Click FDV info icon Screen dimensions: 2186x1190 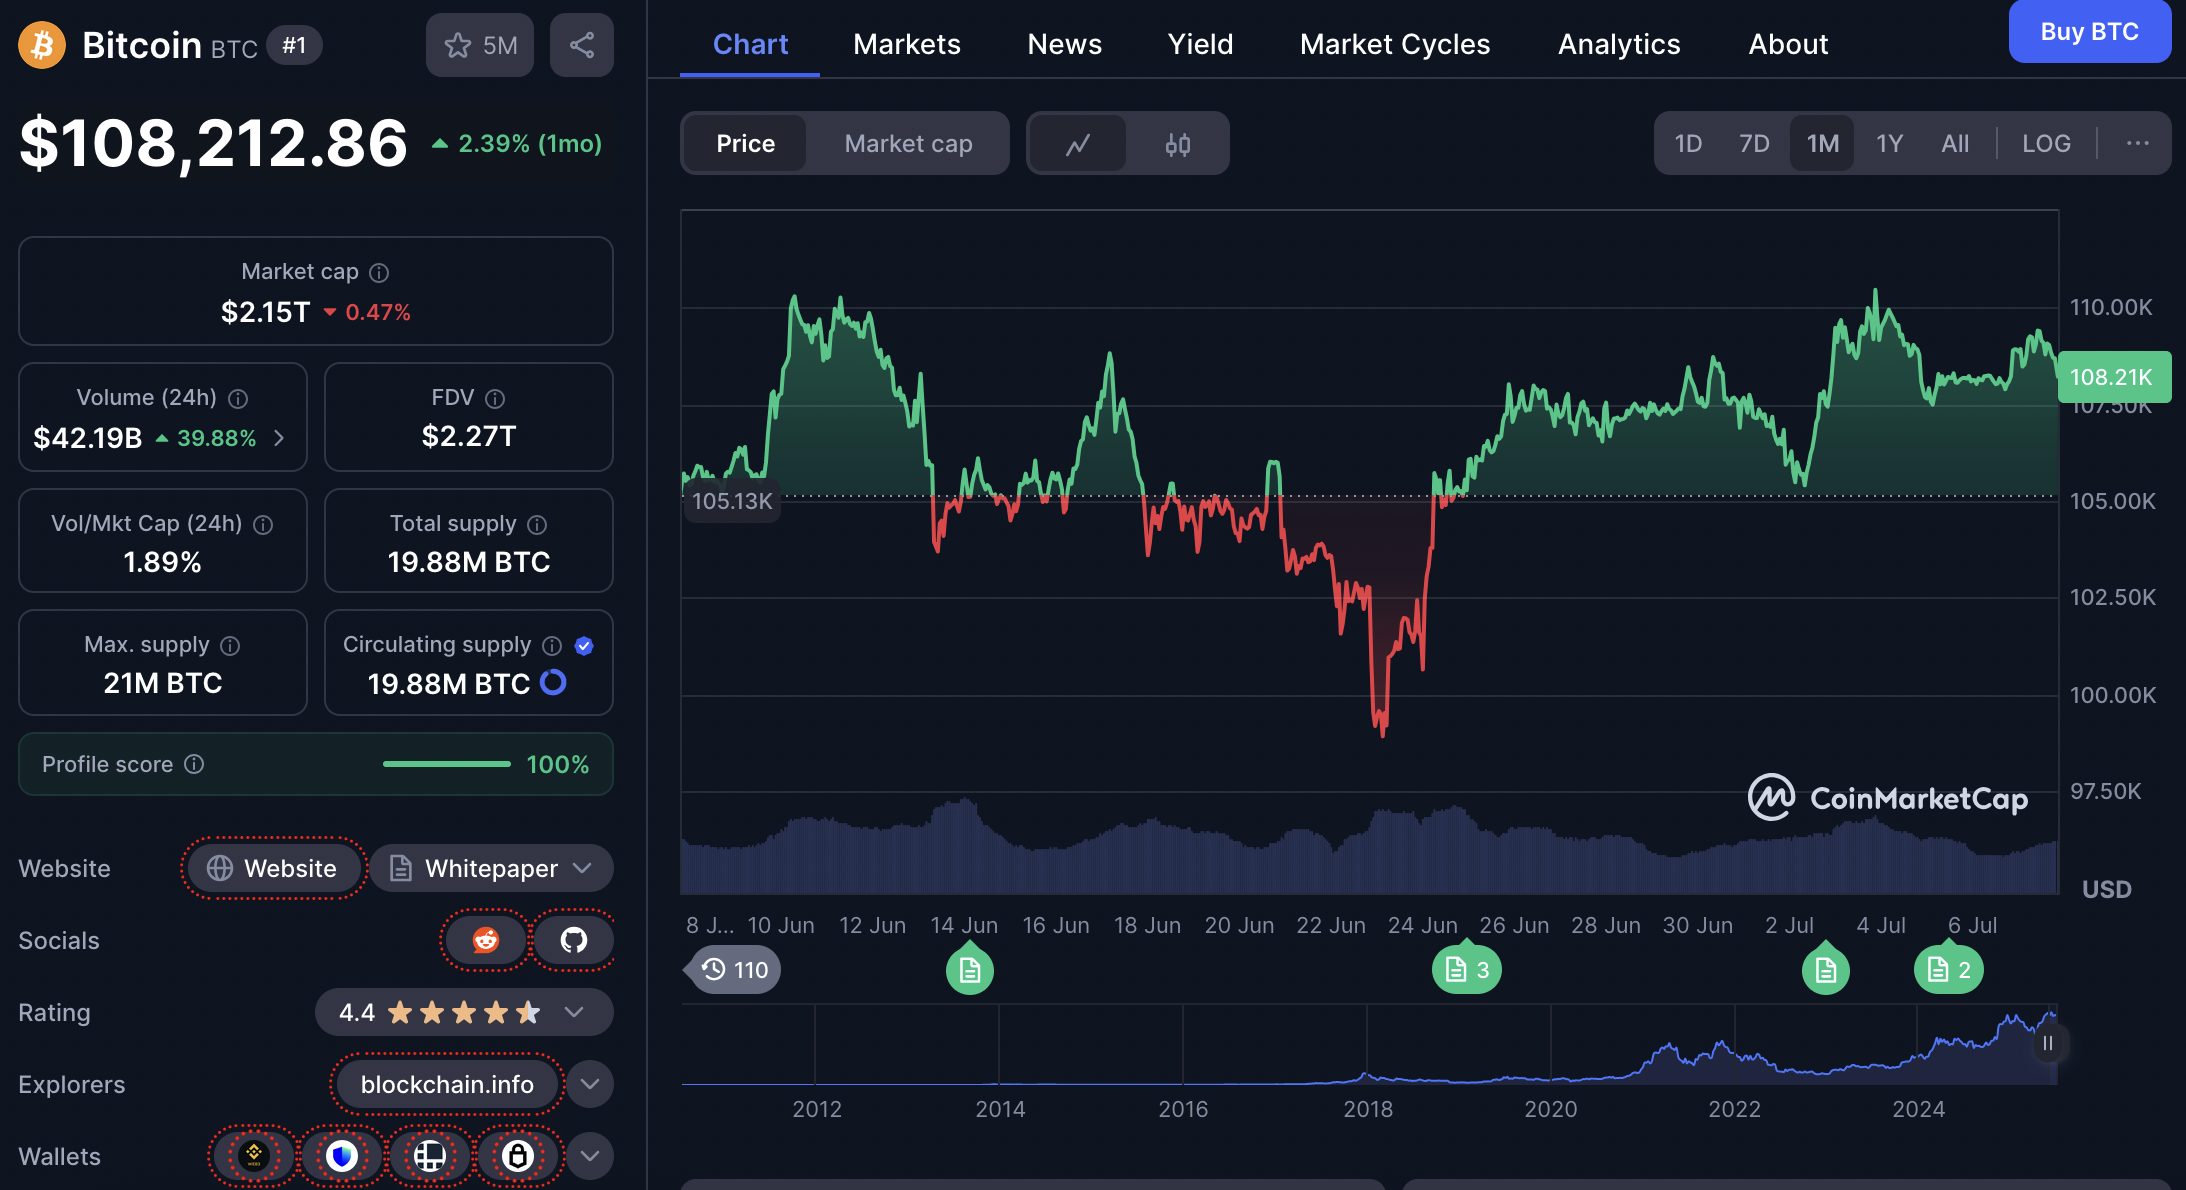coord(495,398)
